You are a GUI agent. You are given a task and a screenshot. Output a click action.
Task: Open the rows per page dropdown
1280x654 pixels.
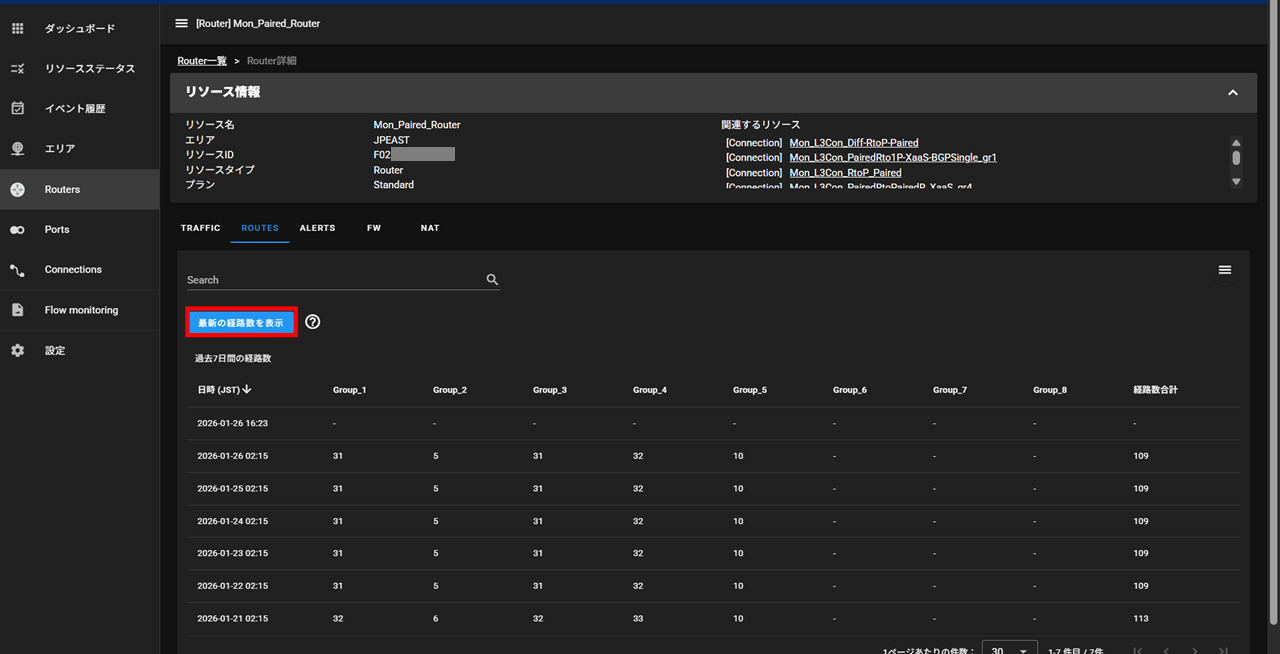click(1009, 650)
